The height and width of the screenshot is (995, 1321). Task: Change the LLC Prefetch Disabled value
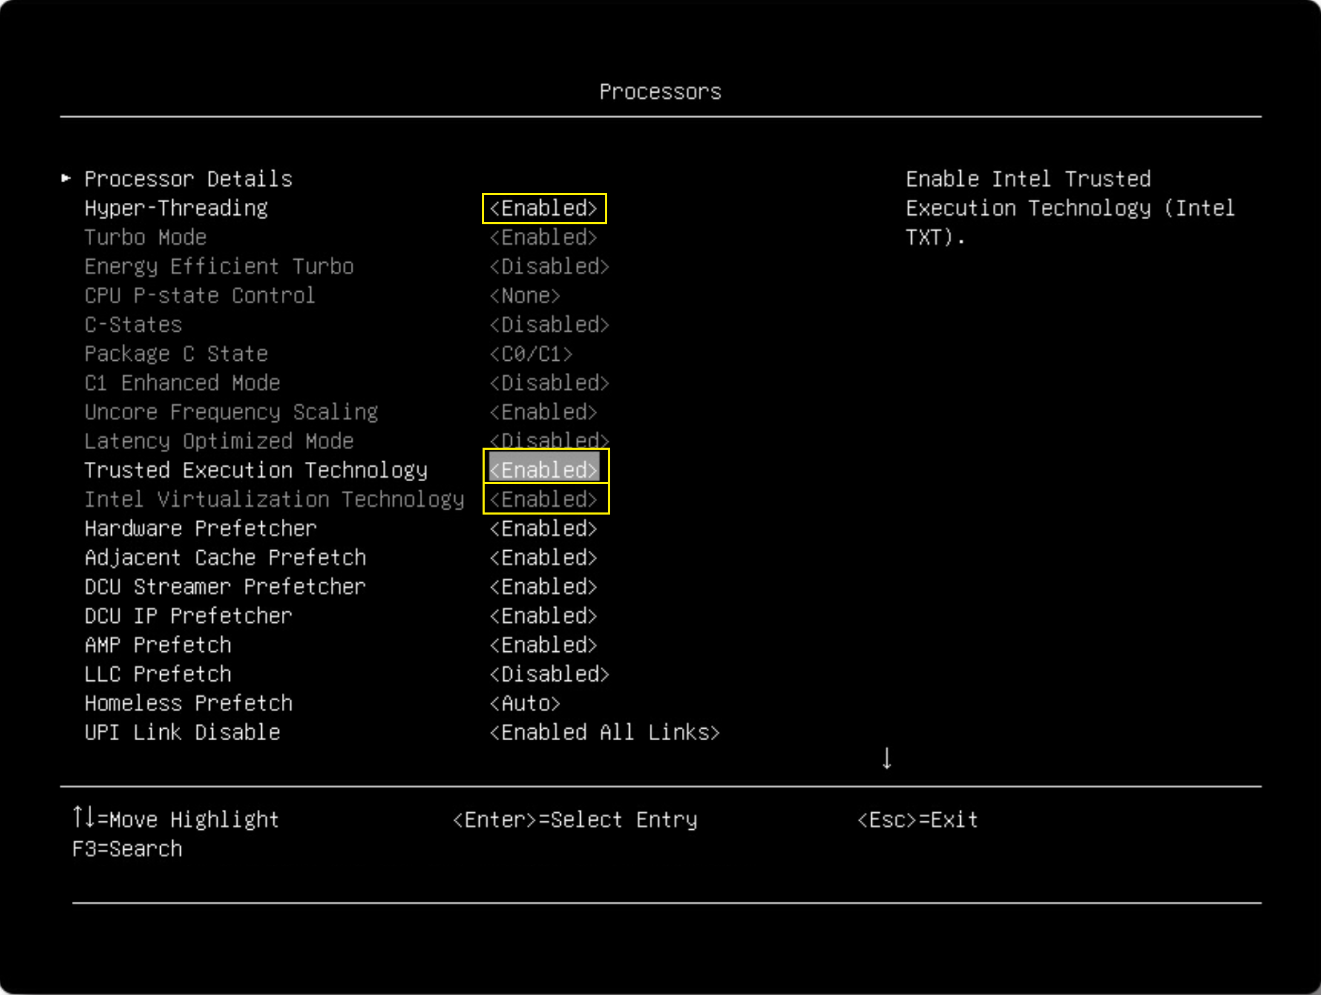point(550,674)
